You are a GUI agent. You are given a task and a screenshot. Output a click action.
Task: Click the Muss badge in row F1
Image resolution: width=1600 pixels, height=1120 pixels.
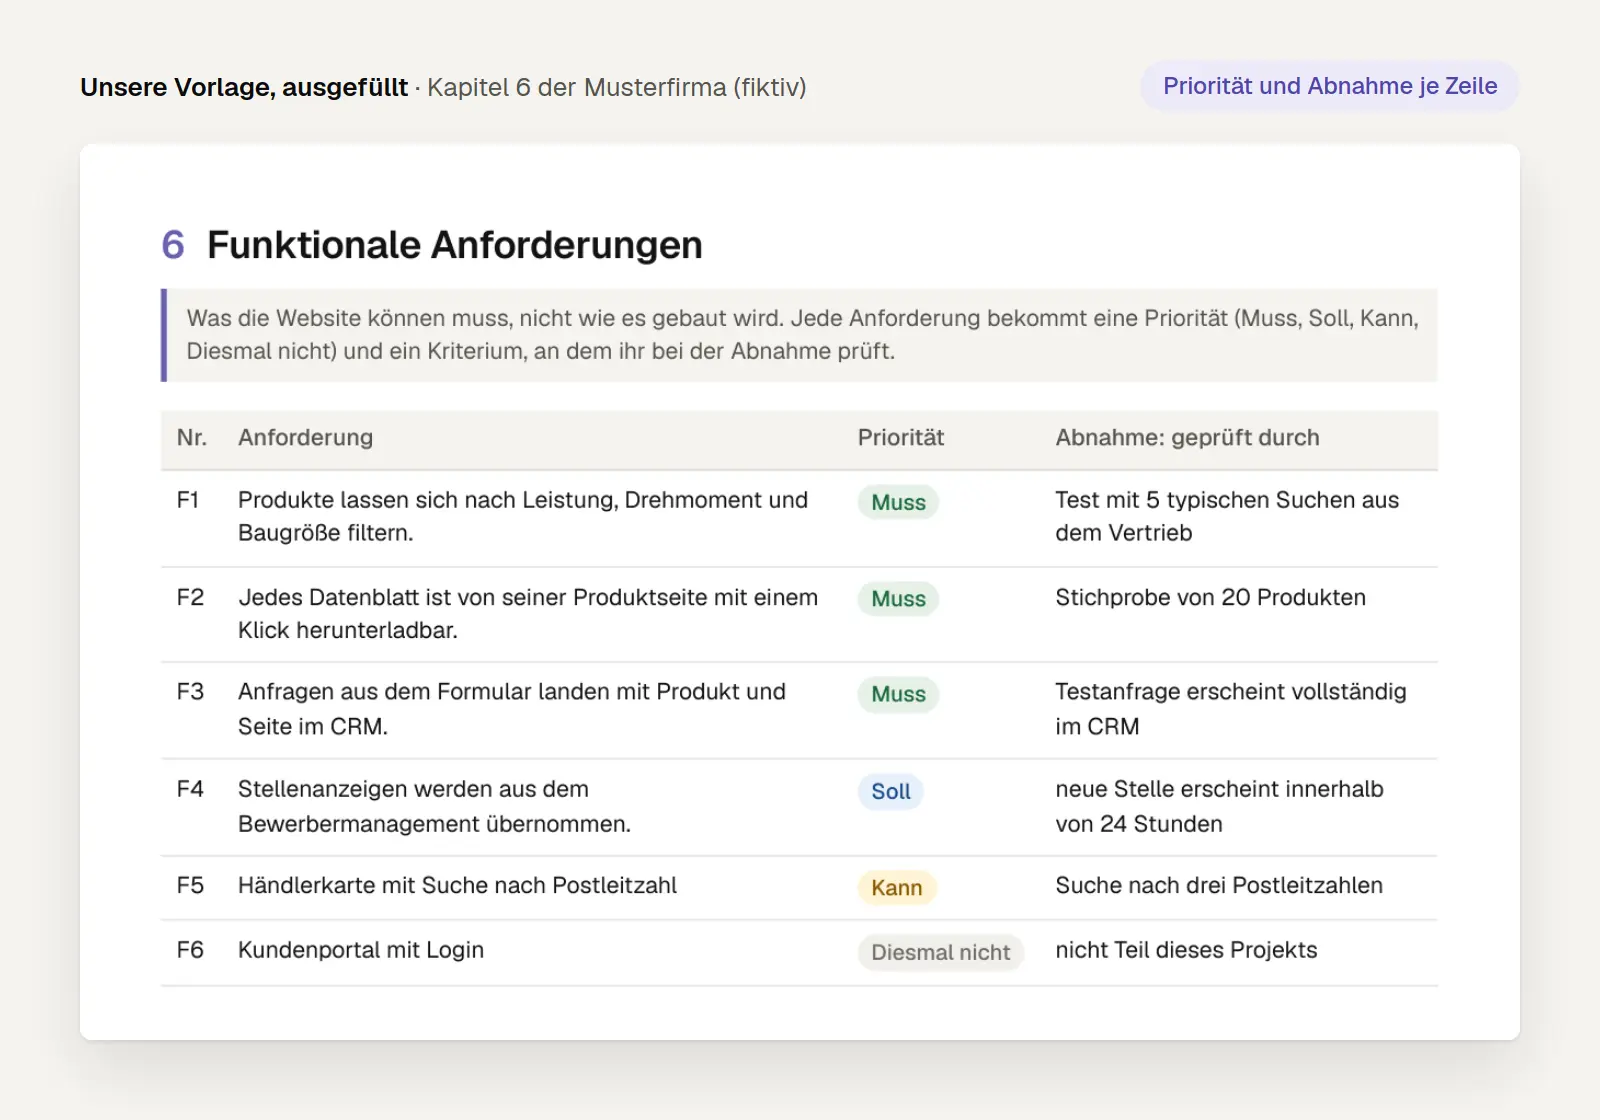click(x=898, y=502)
